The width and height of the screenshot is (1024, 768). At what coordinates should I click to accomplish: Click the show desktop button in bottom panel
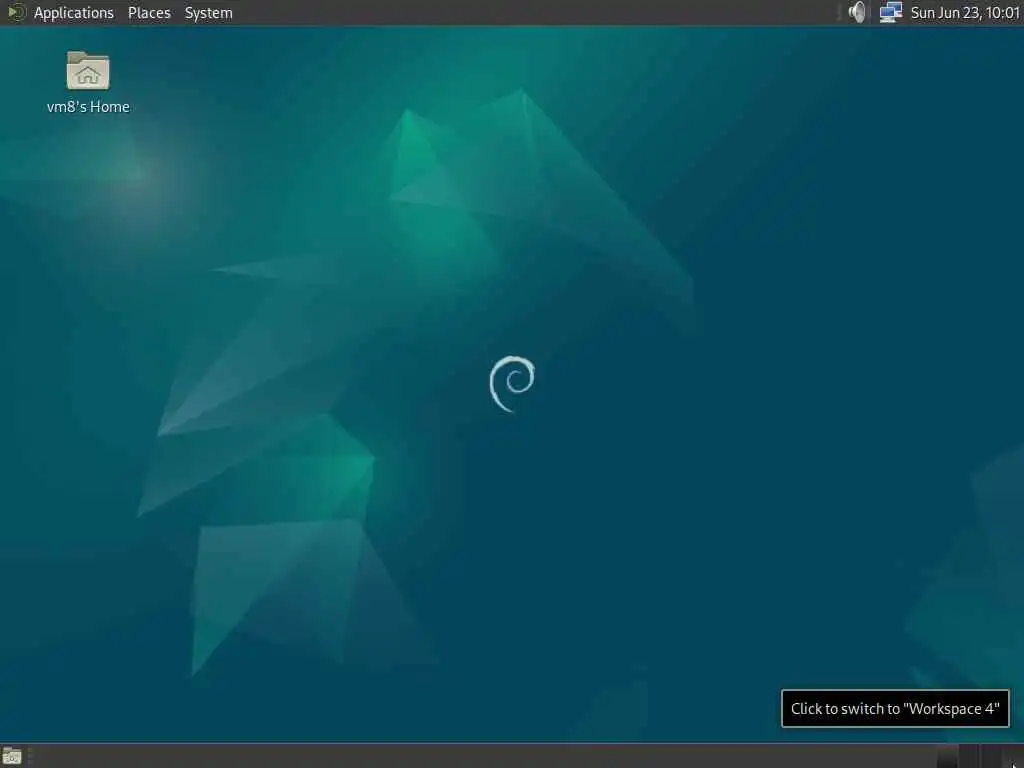(x=12, y=756)
